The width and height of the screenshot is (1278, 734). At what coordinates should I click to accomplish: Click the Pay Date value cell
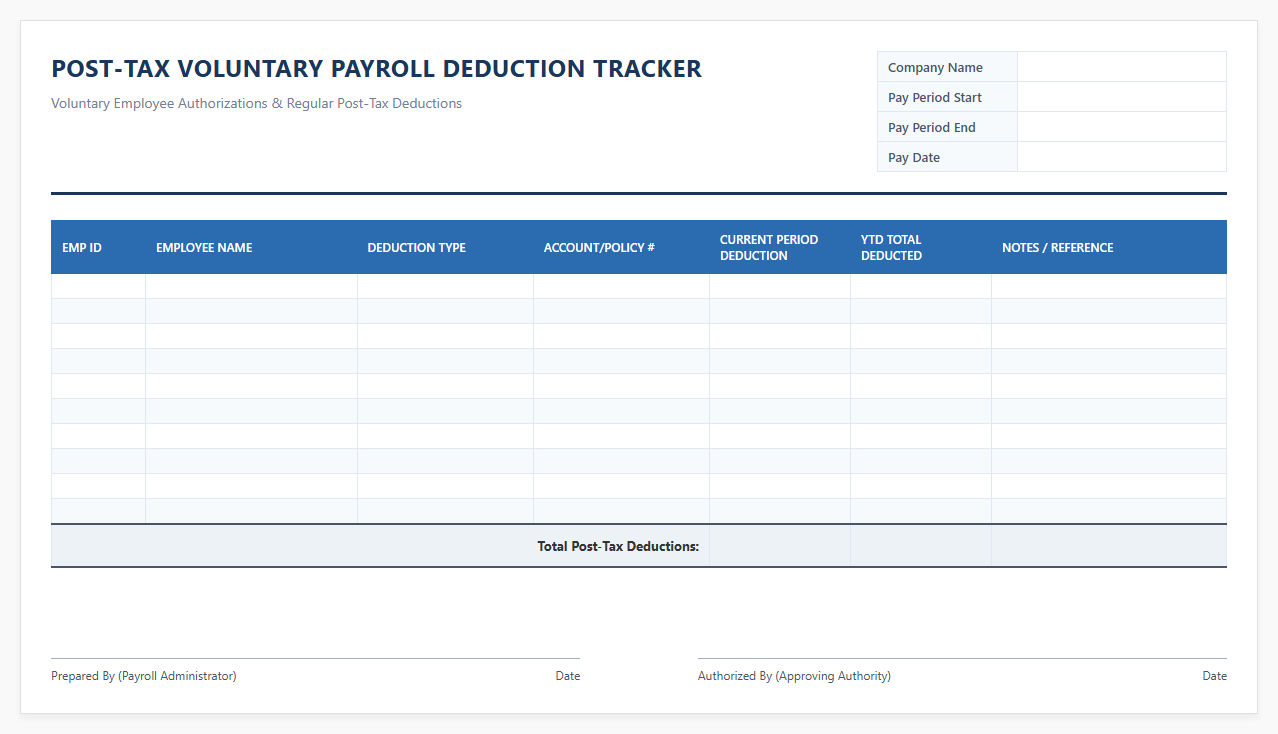click(1122, 157)
